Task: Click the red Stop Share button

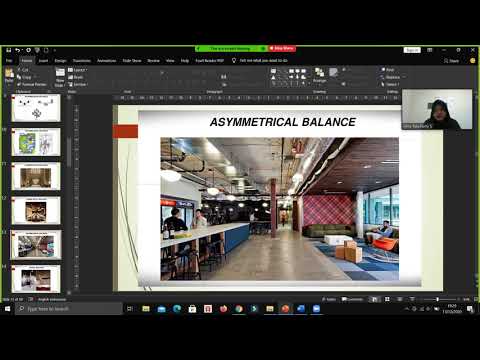Action: (282, 49)
